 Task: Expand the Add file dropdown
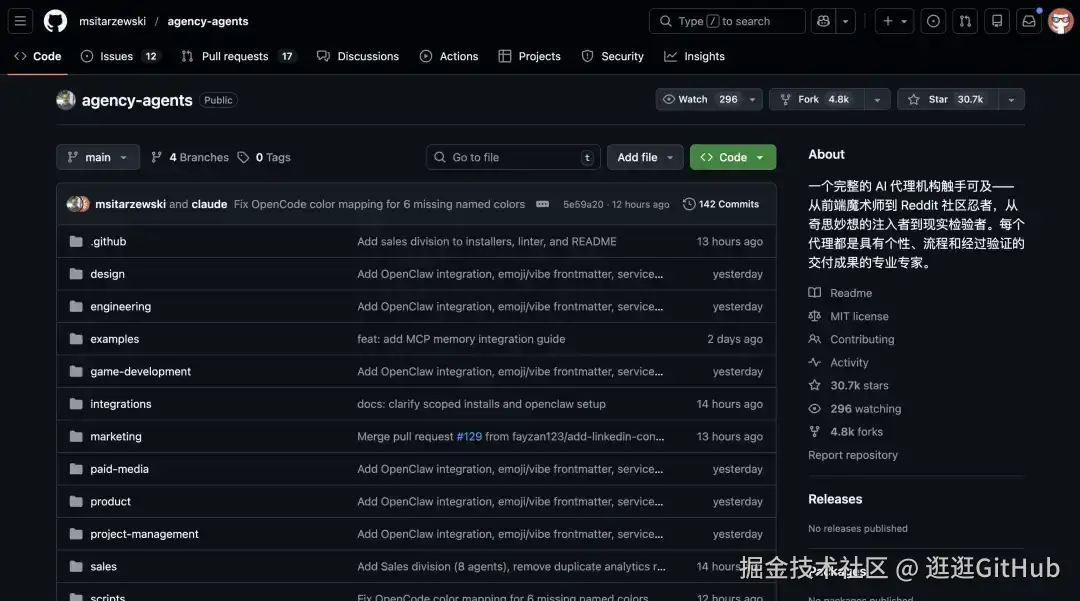[x=645, y=157]
